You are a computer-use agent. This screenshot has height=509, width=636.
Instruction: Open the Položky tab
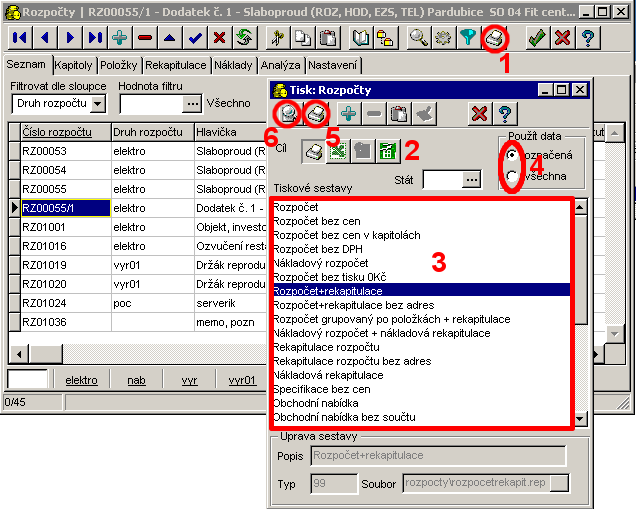tap(119, 65)
